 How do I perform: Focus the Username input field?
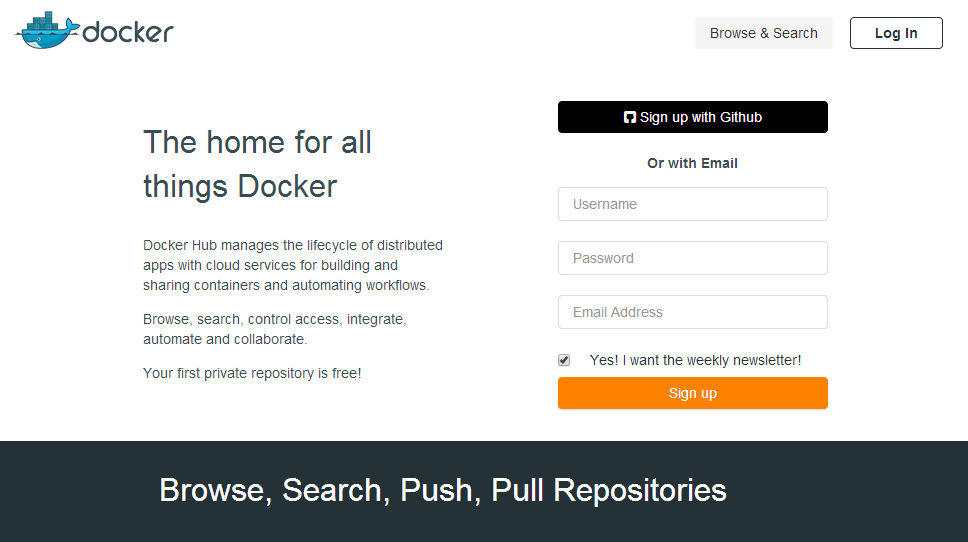click(693, 204)
